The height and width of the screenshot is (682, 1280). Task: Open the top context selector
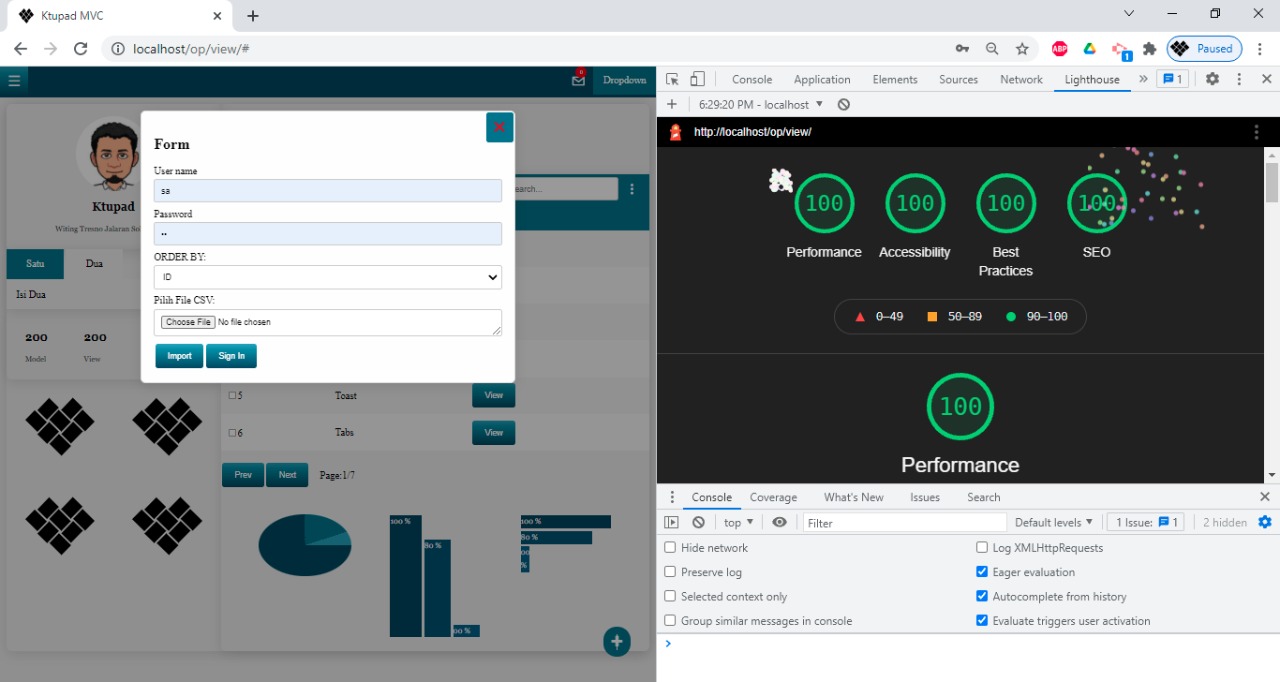tap(739, 522)
